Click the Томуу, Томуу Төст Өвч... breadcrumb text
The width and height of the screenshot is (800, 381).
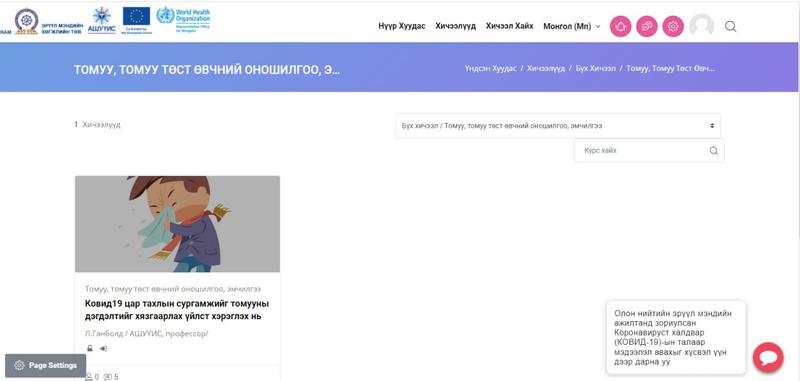tap(670, 68)
